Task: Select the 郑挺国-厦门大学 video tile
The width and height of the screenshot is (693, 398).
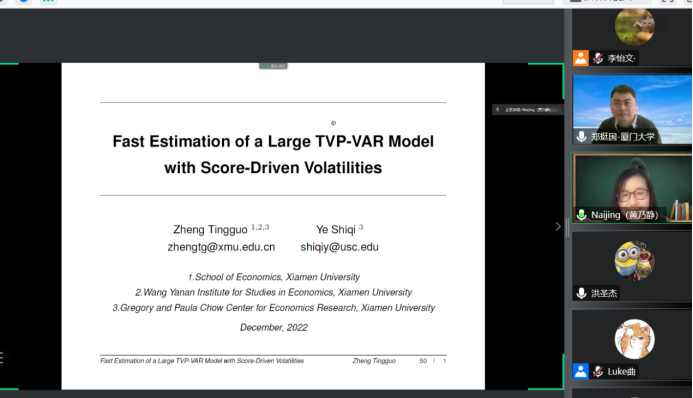Action: coord(632,110)
